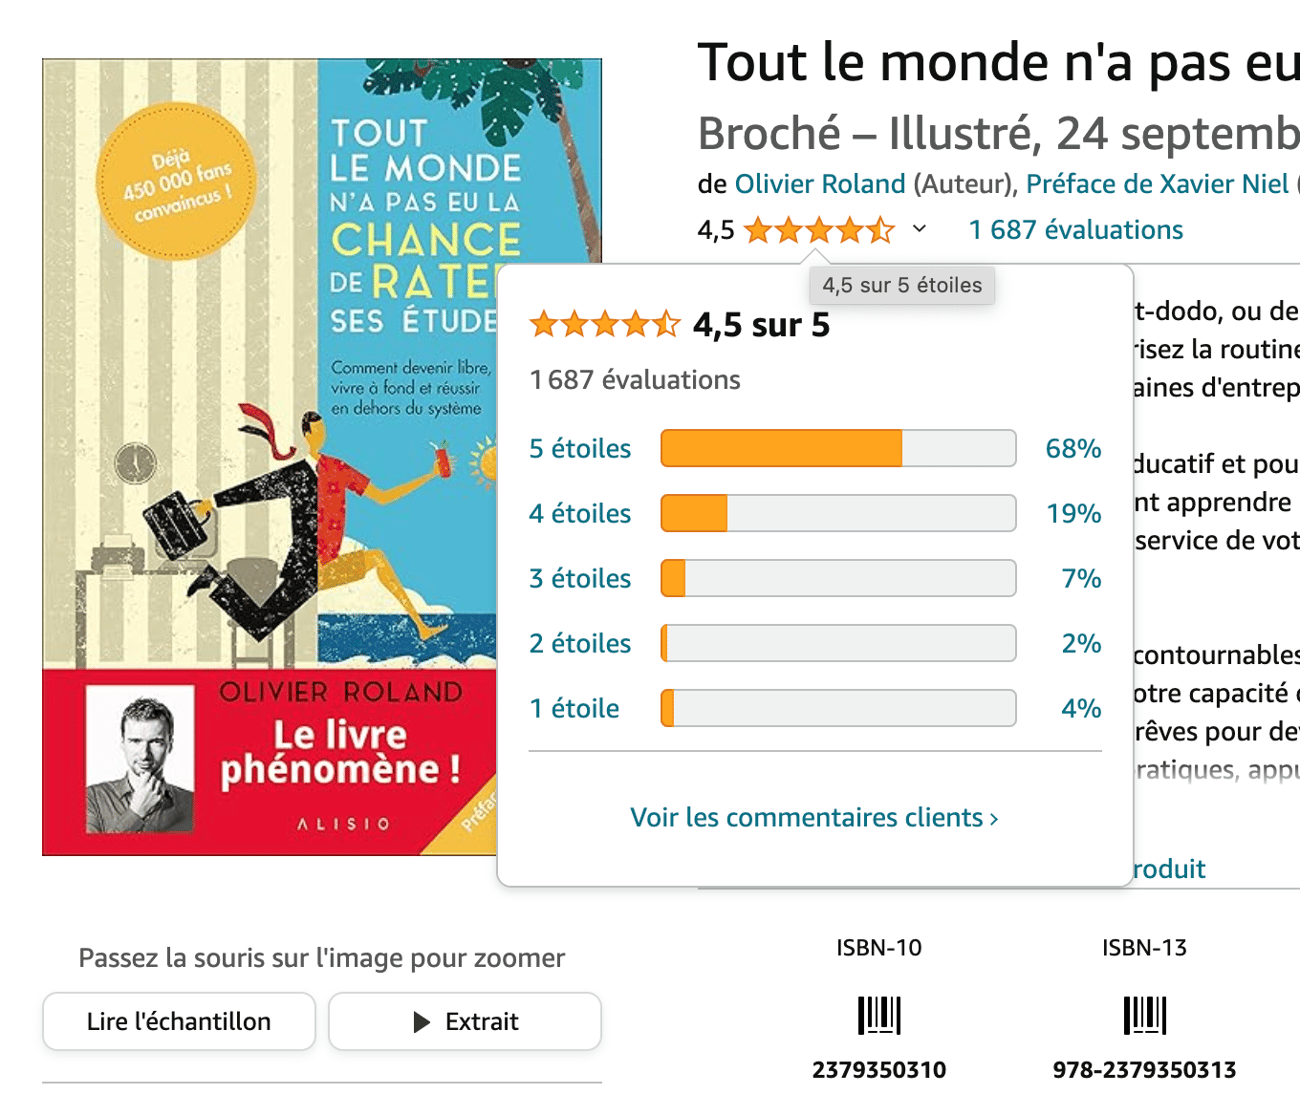Expand the rating dropdown chevron
This screenshot has width=1300, height=1116.
tap(919, 230)
